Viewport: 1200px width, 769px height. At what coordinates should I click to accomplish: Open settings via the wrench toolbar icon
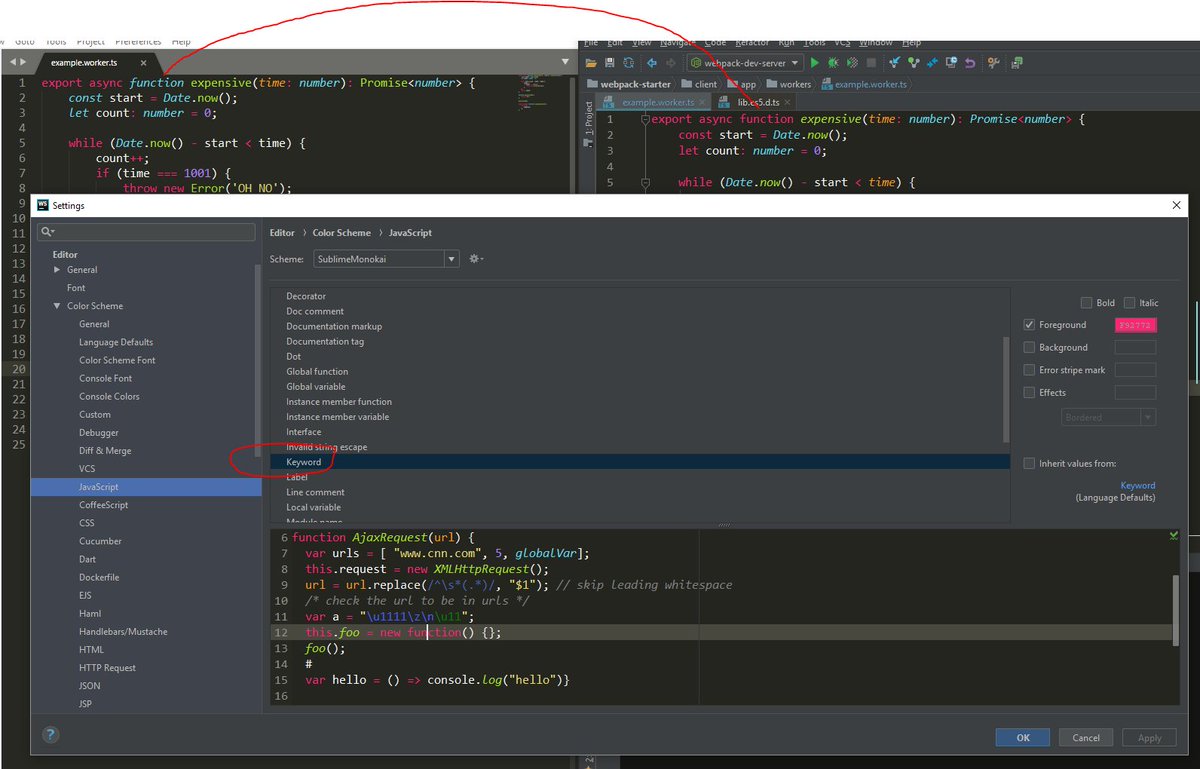click(x=994, y=63)
